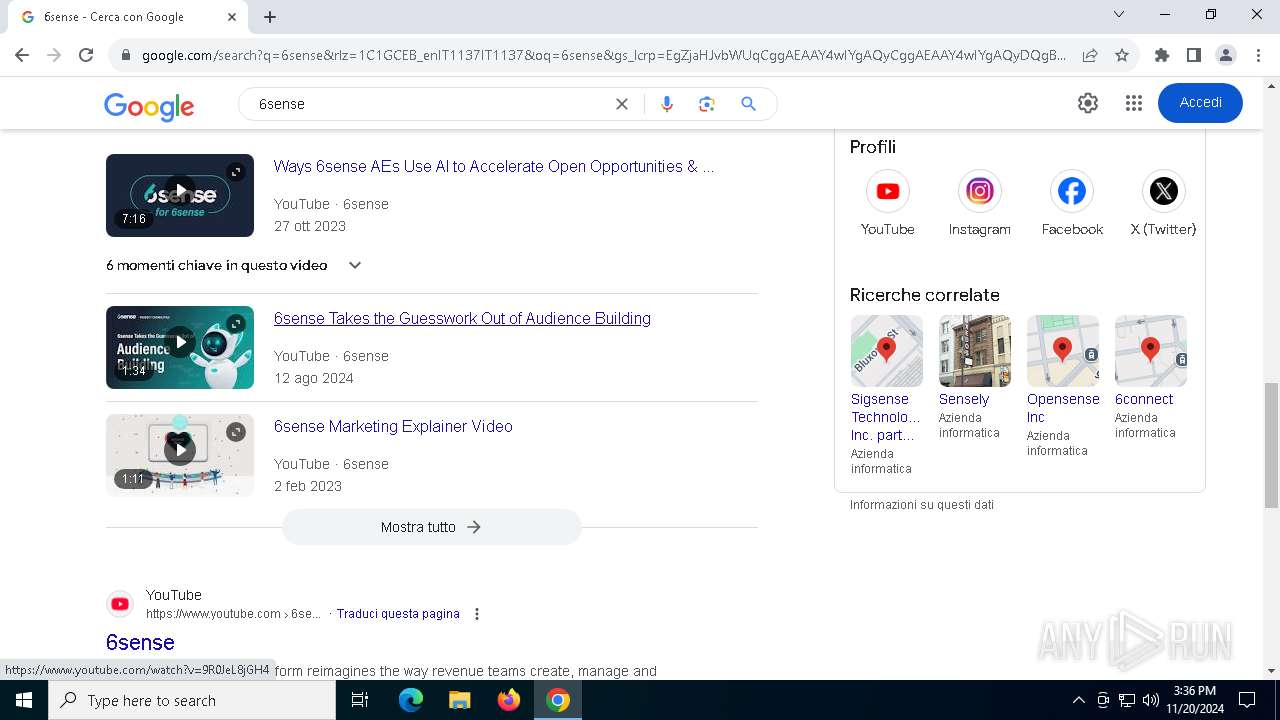Search by image with Google Lens
Viewport: 1280px width, 720px height.
tap(707, 104)
